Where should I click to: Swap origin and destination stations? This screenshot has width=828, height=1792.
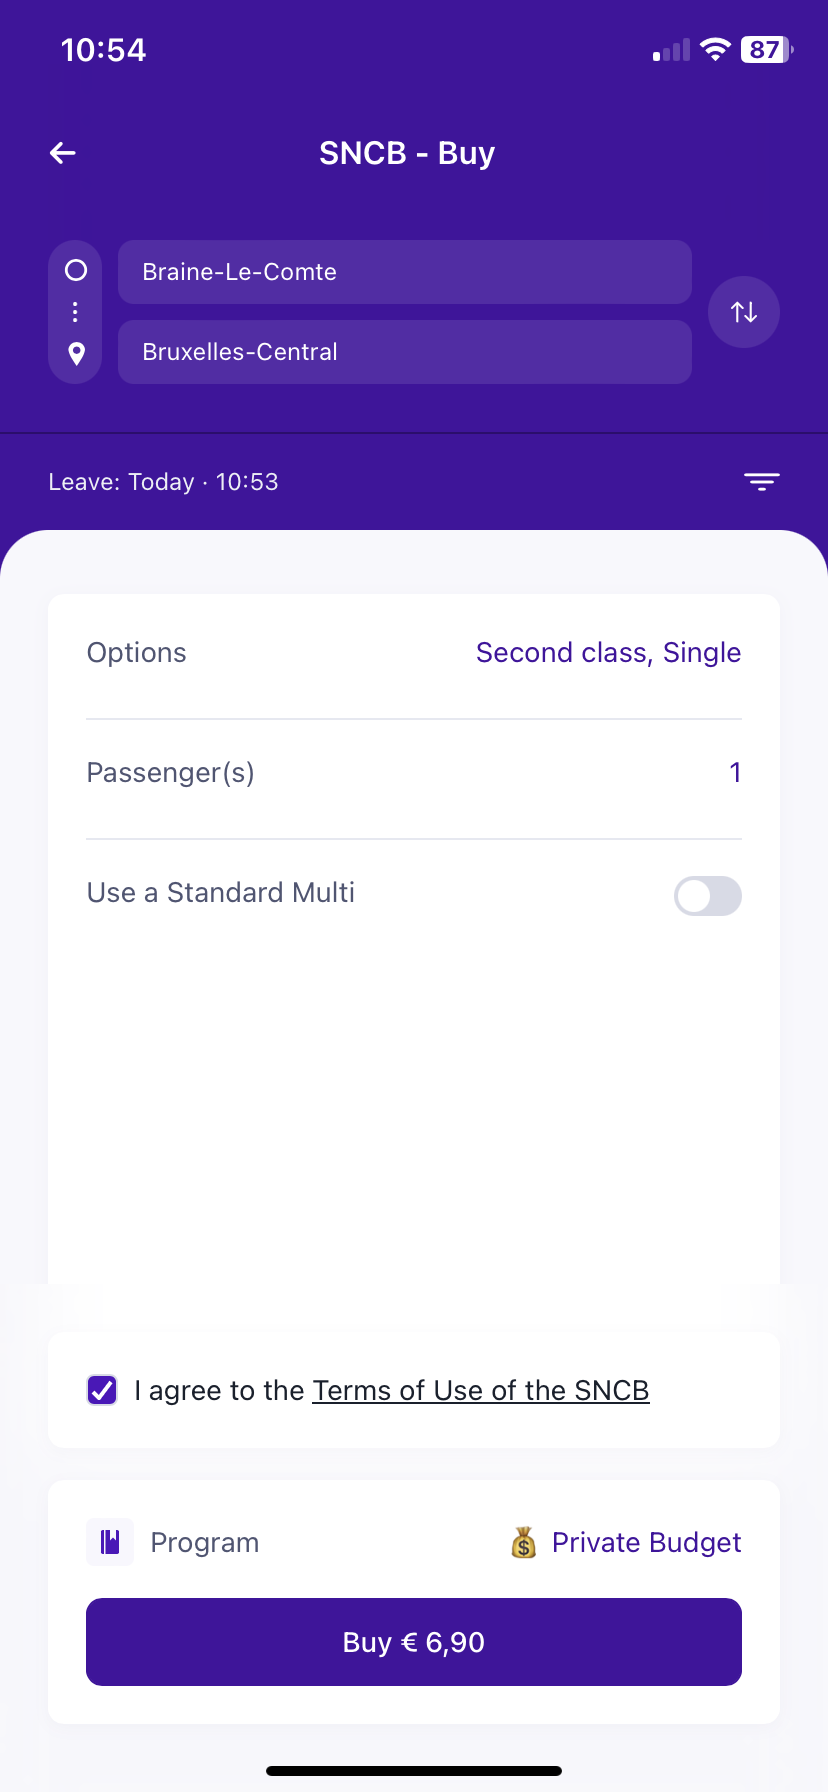click(x=743, y=312)
